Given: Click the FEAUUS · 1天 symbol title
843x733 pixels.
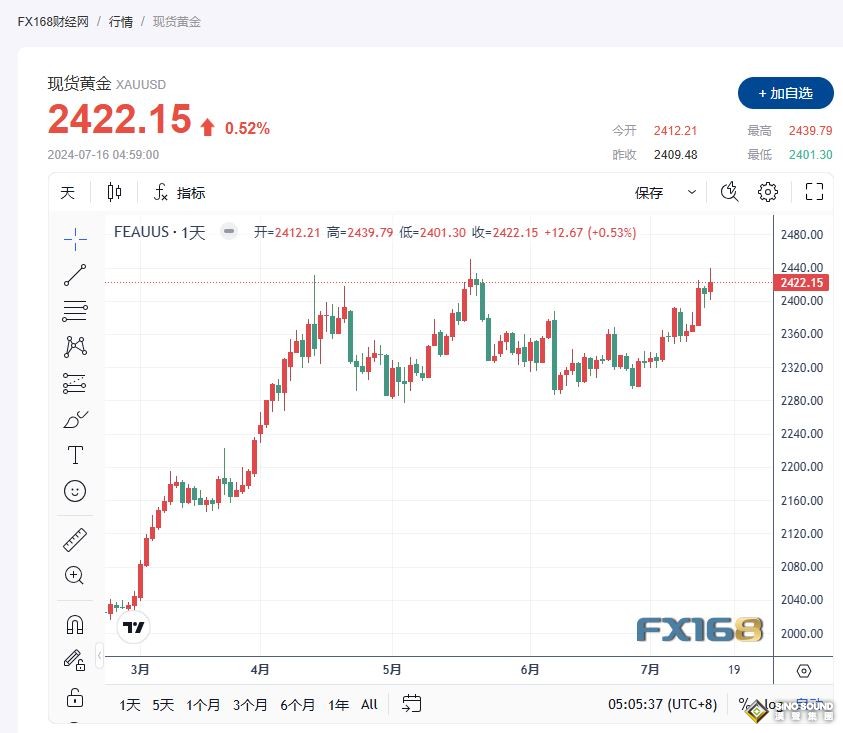Looking at the screenshot, I should [160, 232].
